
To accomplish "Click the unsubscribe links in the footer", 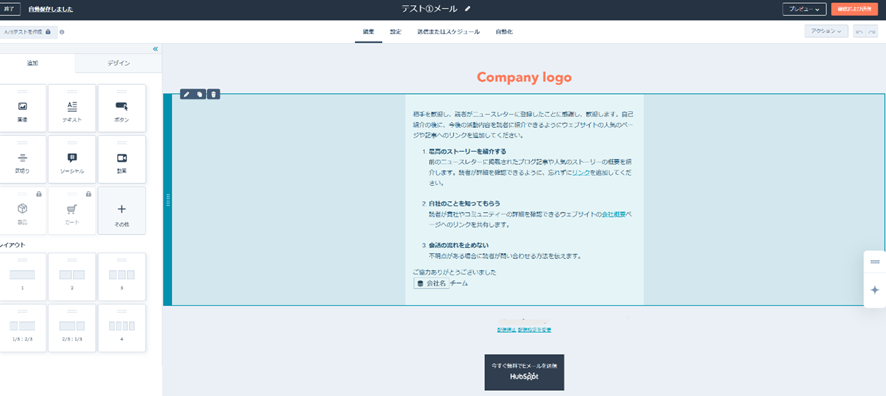I will (x=524, y=330).
